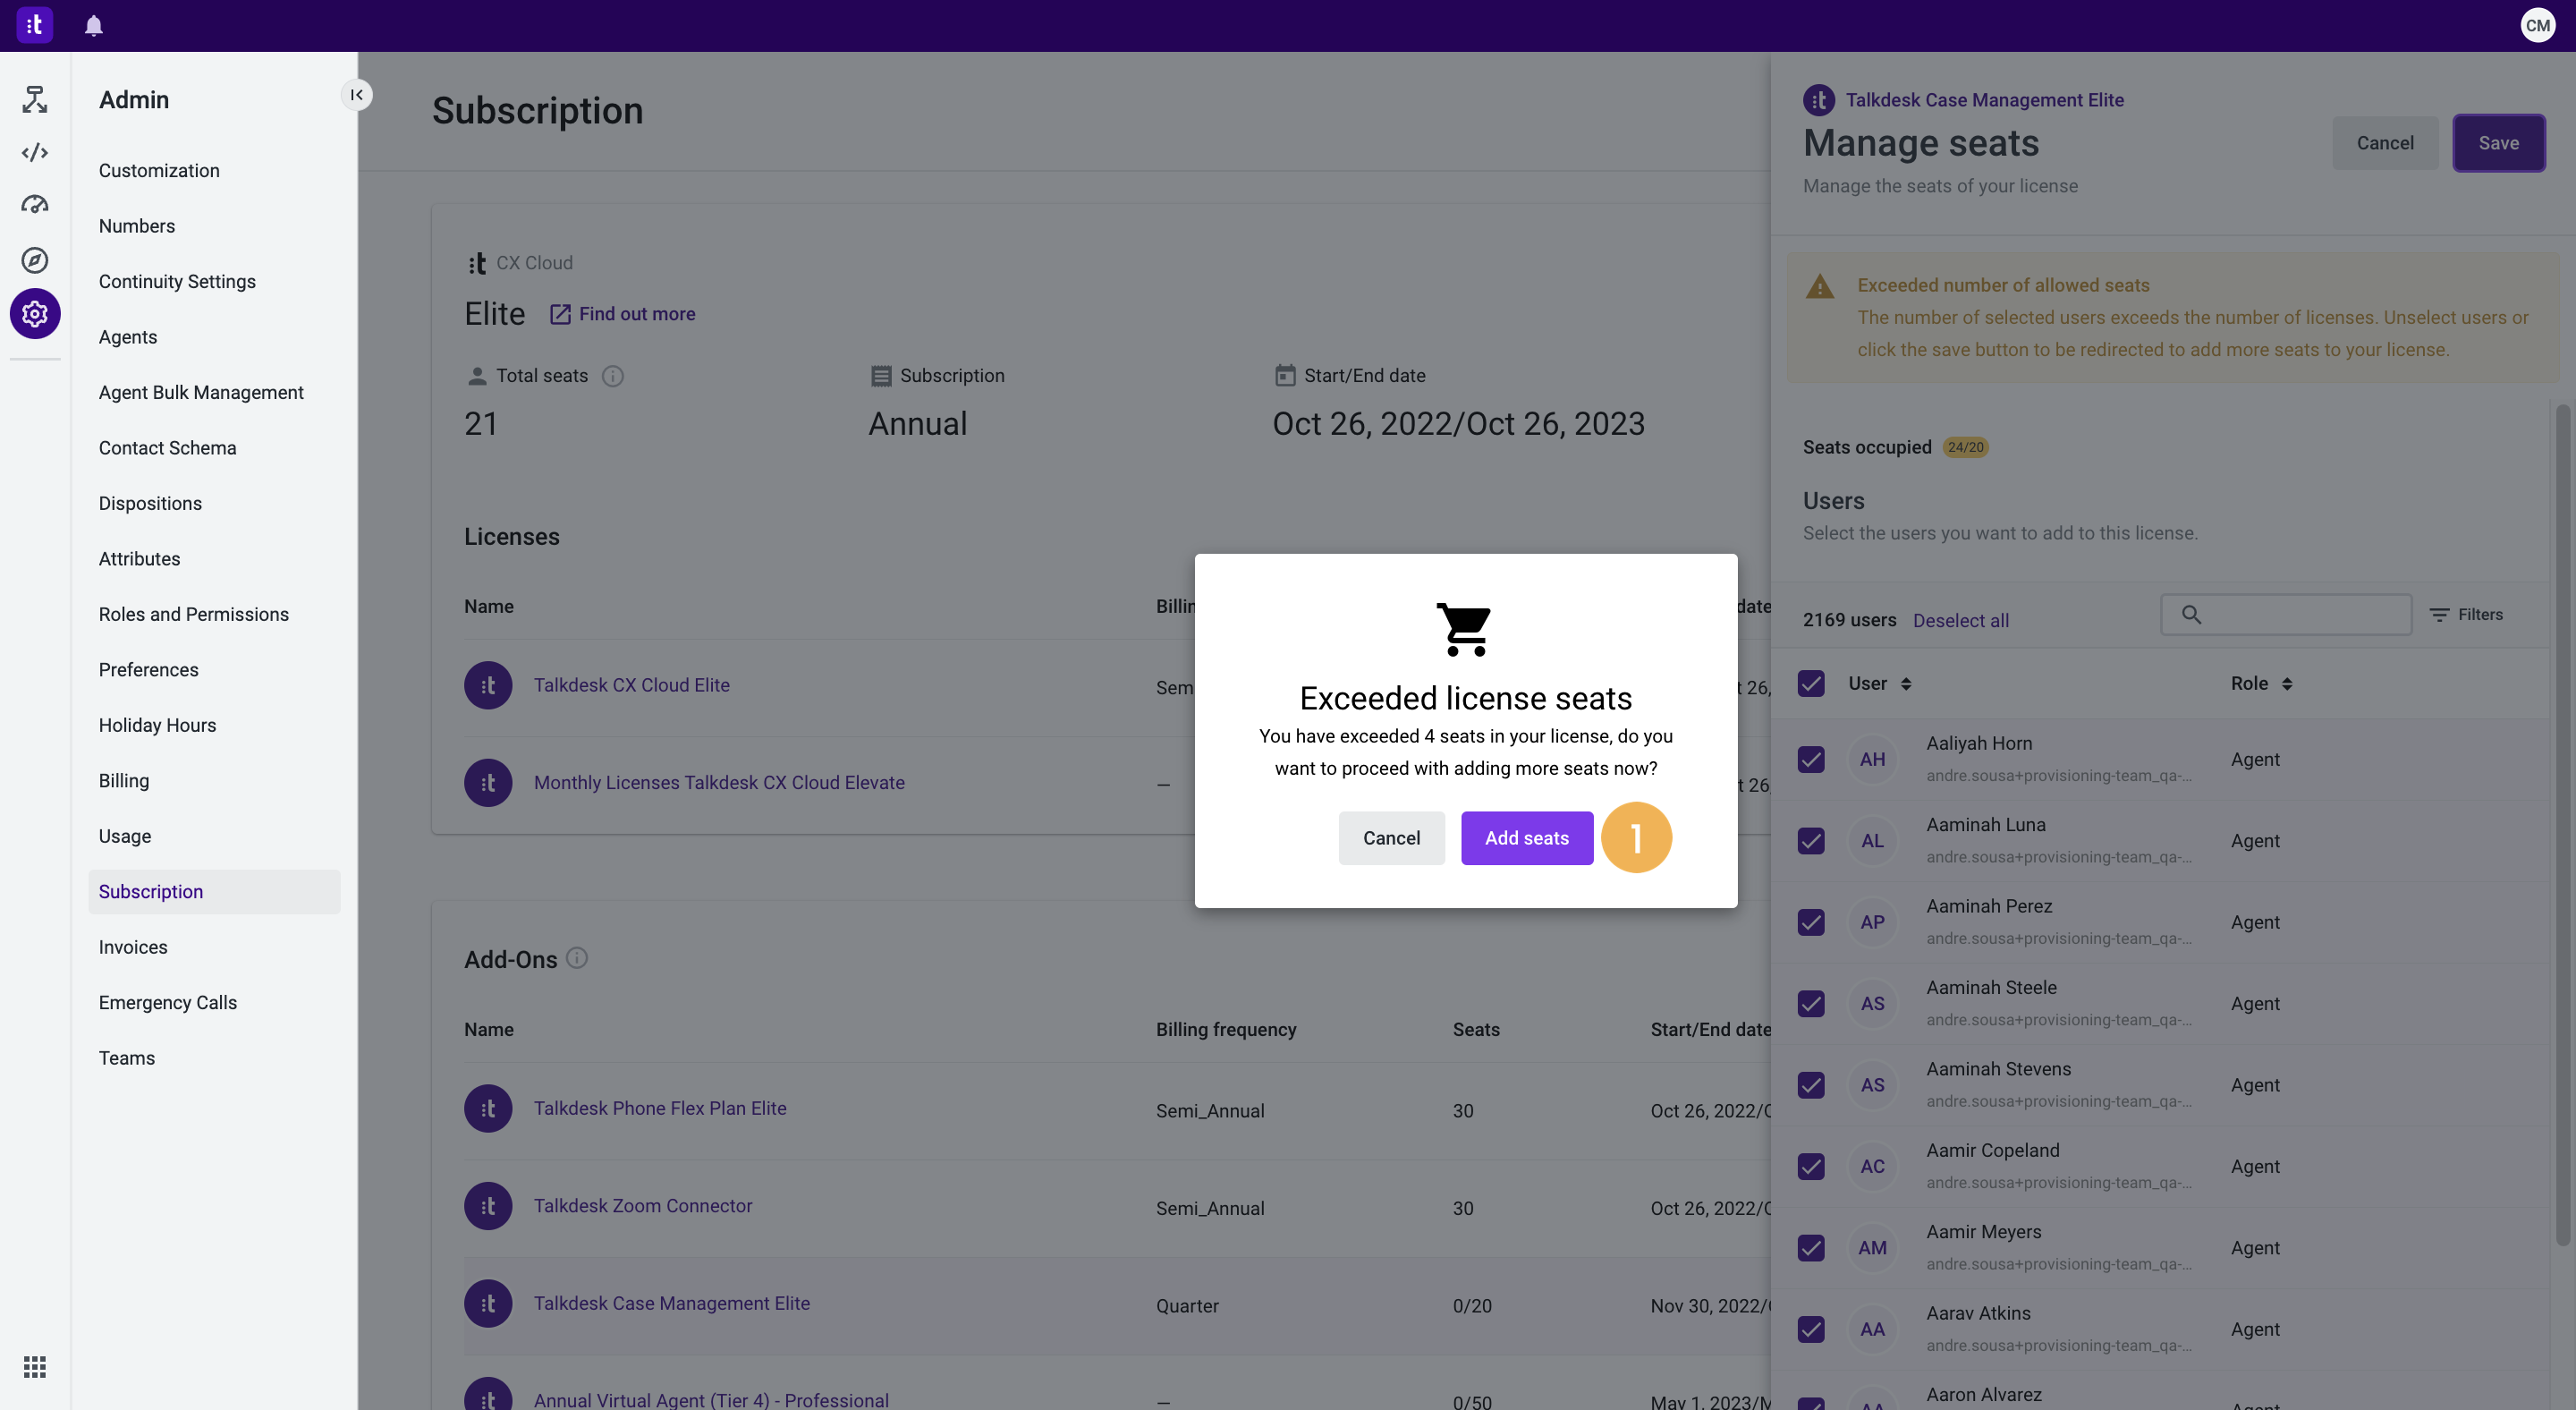Click the Manage seats panel scrollbar
Viewport: 2576px width, 1410px height.
[x=2563, y=825]
